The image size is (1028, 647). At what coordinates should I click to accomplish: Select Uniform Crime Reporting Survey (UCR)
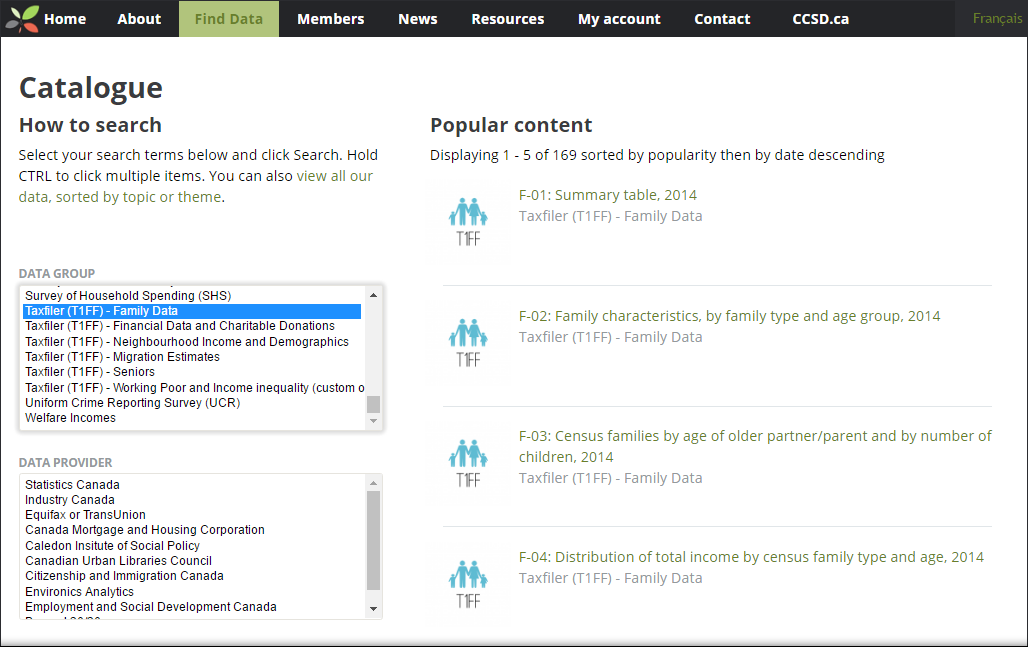(x=192, y=402)
